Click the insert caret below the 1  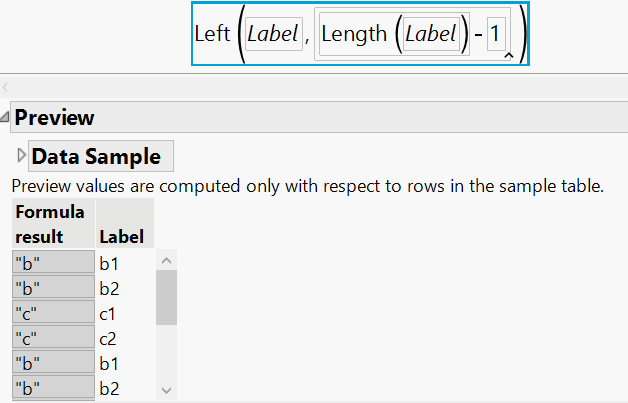coord(508,57)
